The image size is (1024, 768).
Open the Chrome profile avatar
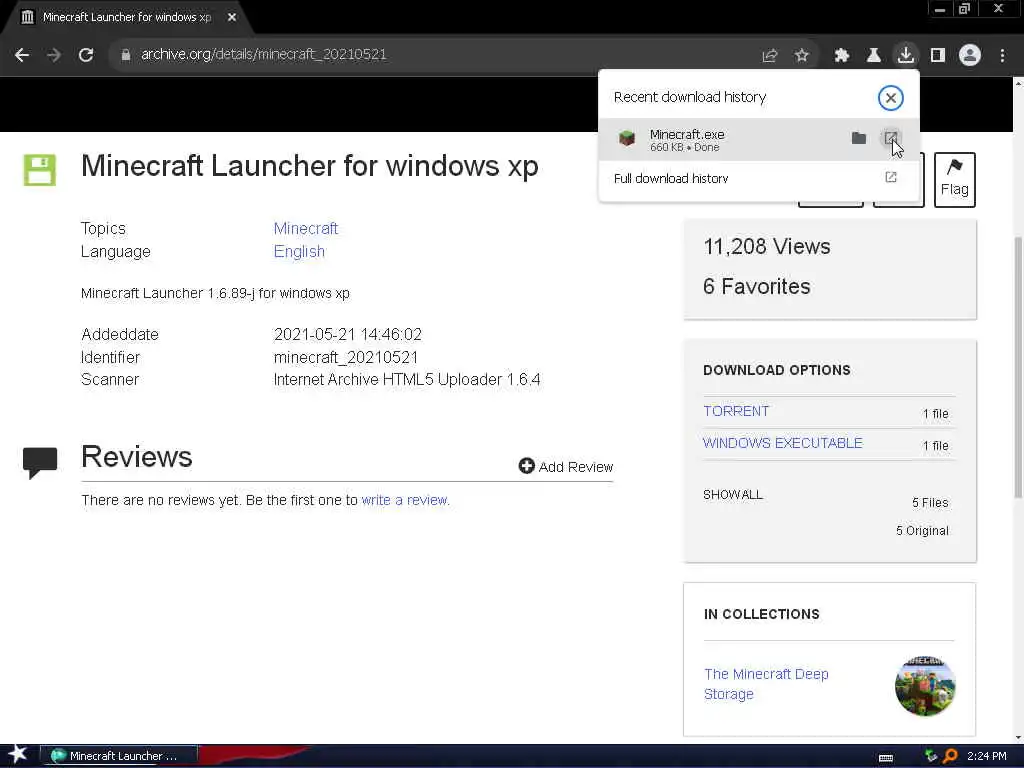(x=970, y=56)
